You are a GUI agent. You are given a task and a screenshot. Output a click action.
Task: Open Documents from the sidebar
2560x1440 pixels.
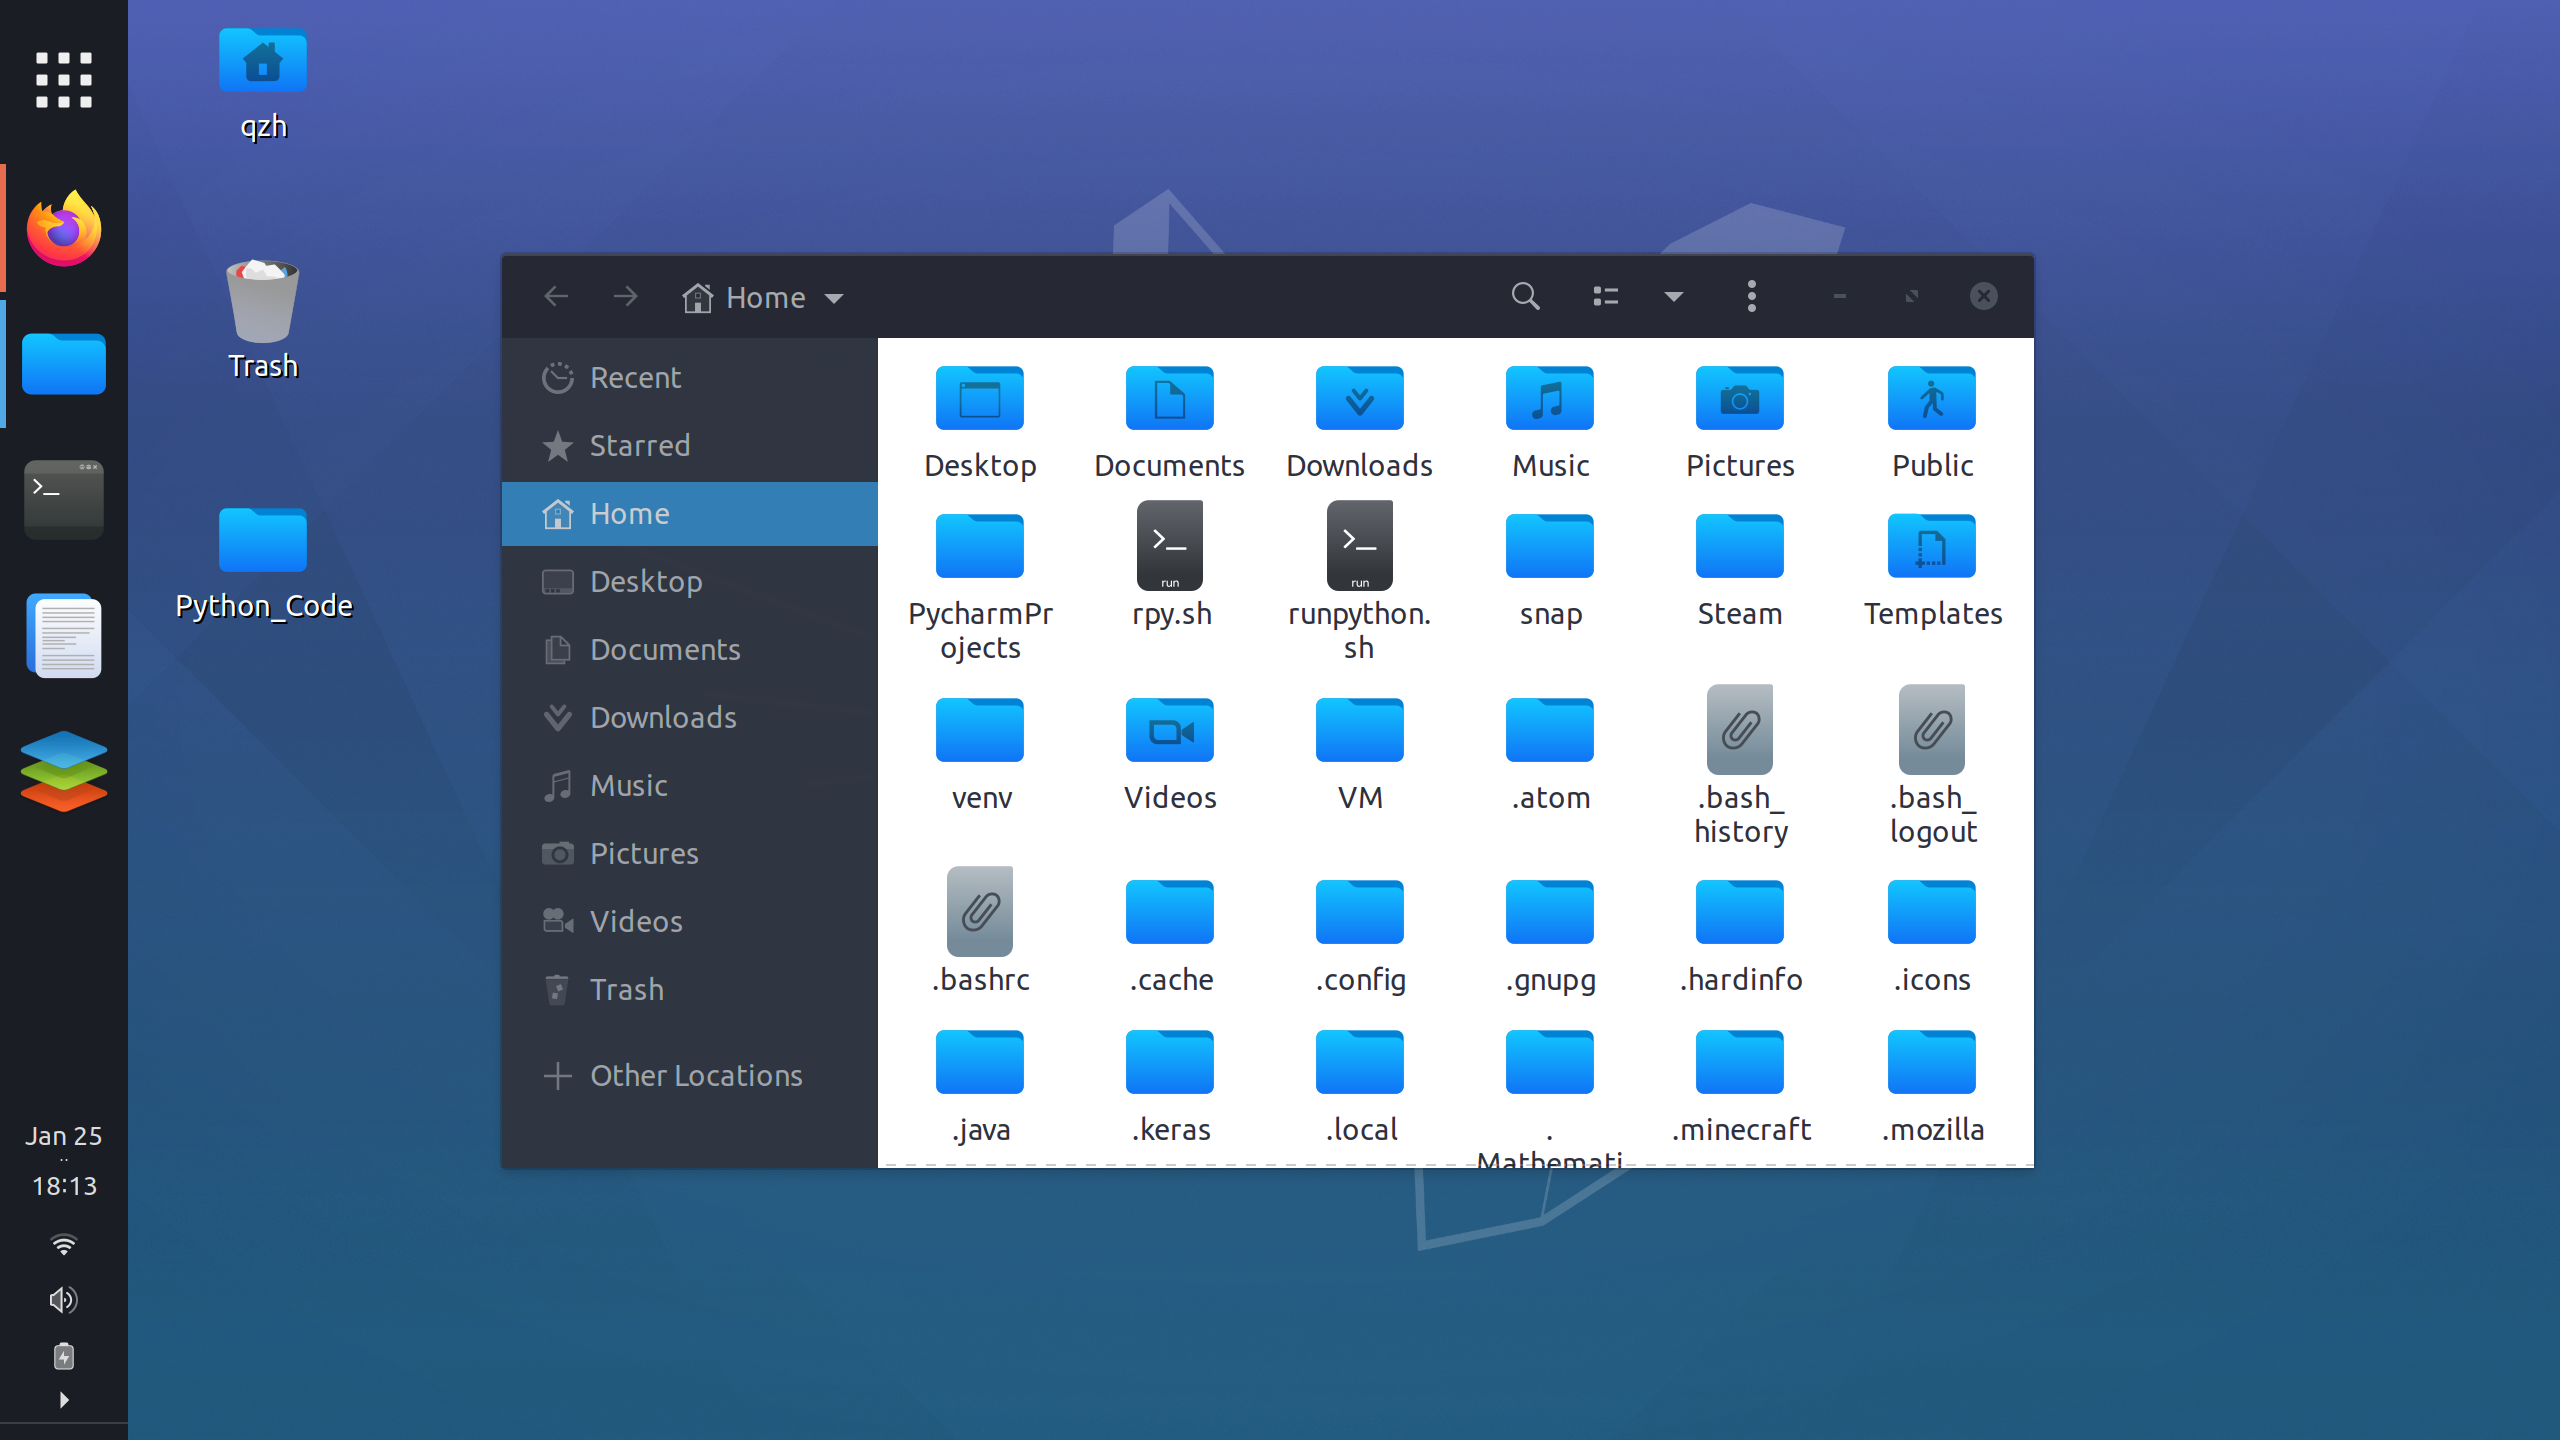click(x=690, y=650)
